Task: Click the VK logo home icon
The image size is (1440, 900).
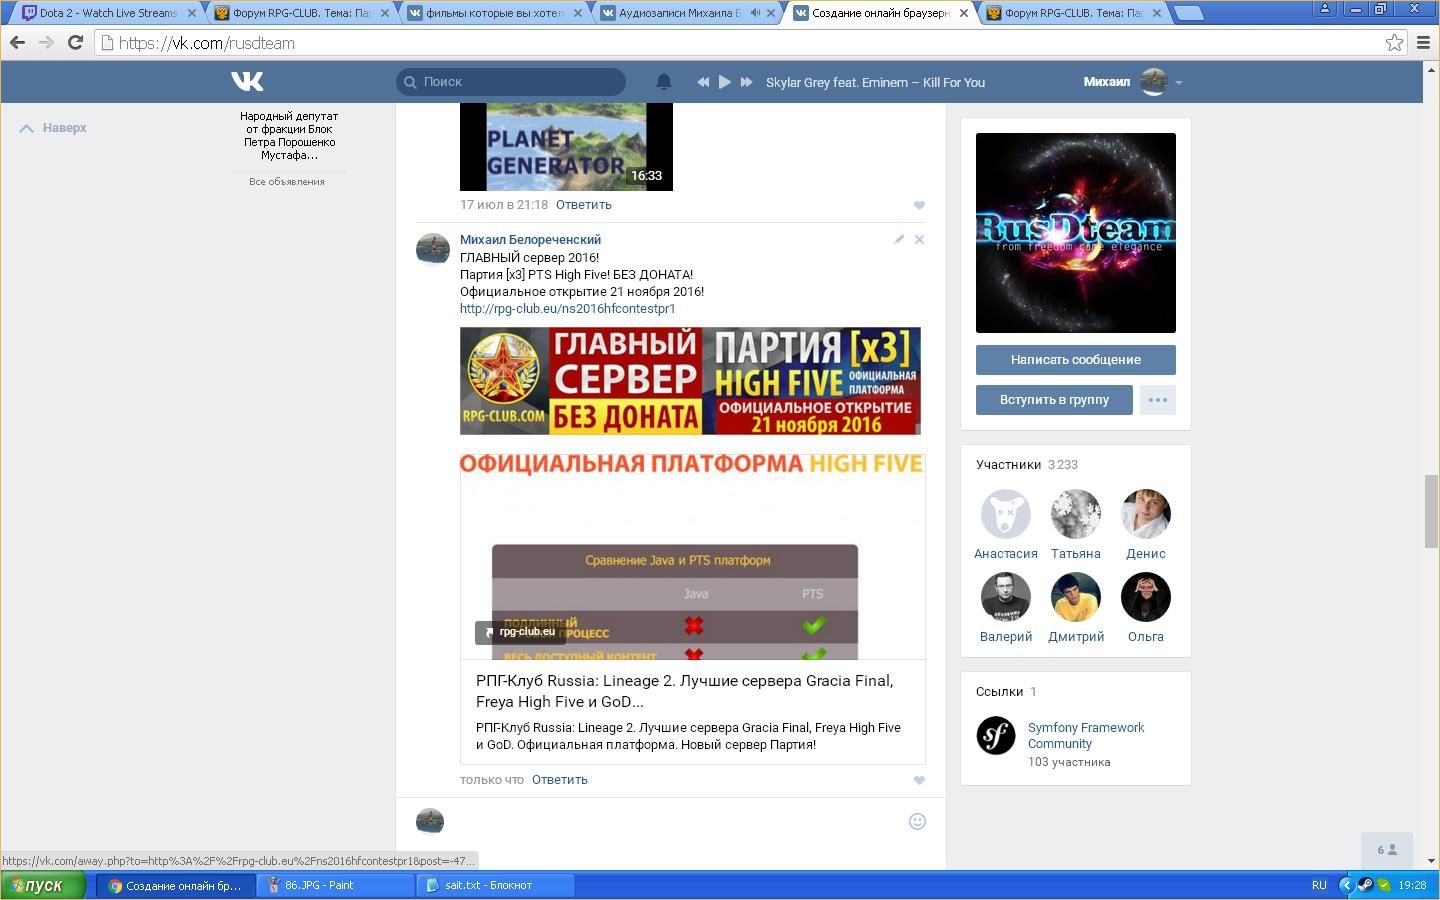Action: (x=247, y=82)
